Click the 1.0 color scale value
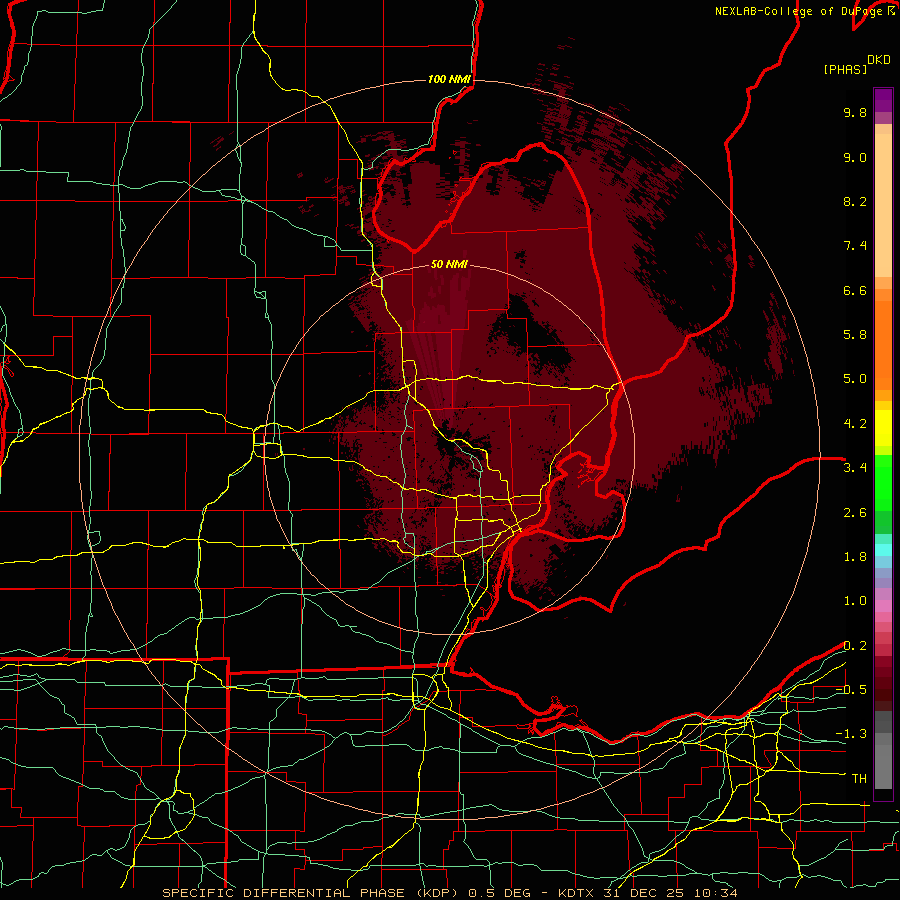 click(855, 601)
